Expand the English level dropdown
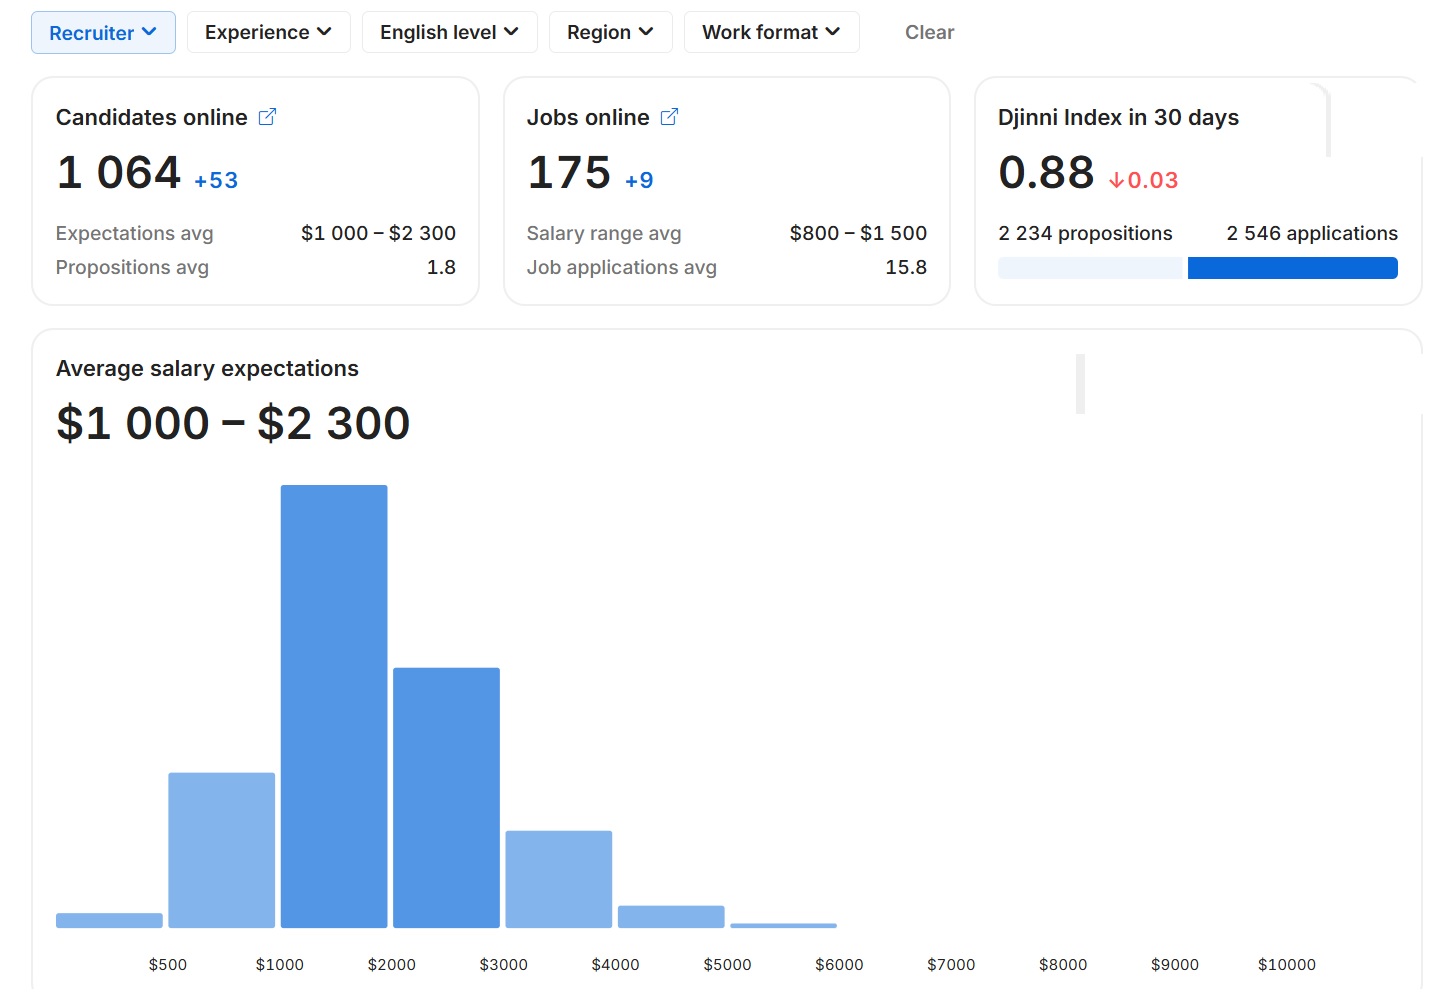Viewport: 1433px width, 1006px height. 449,33
